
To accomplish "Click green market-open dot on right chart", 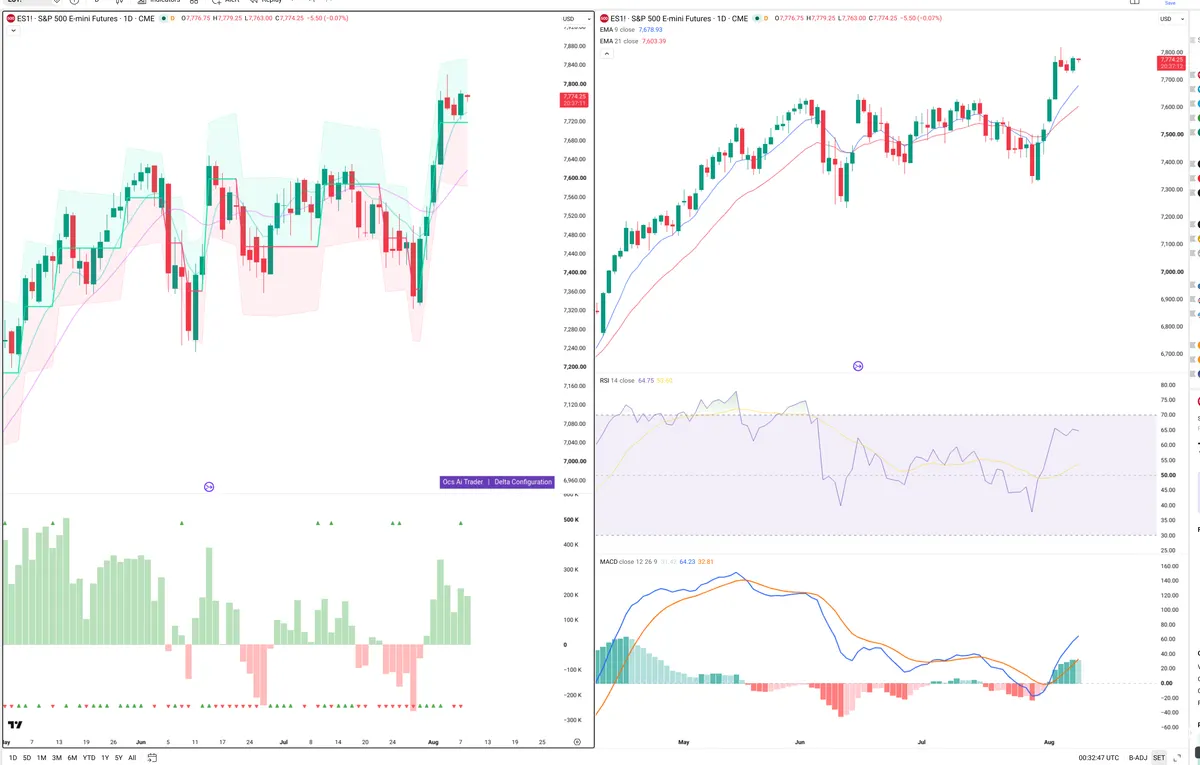I will pyautogui.click(x=759, y=18).
